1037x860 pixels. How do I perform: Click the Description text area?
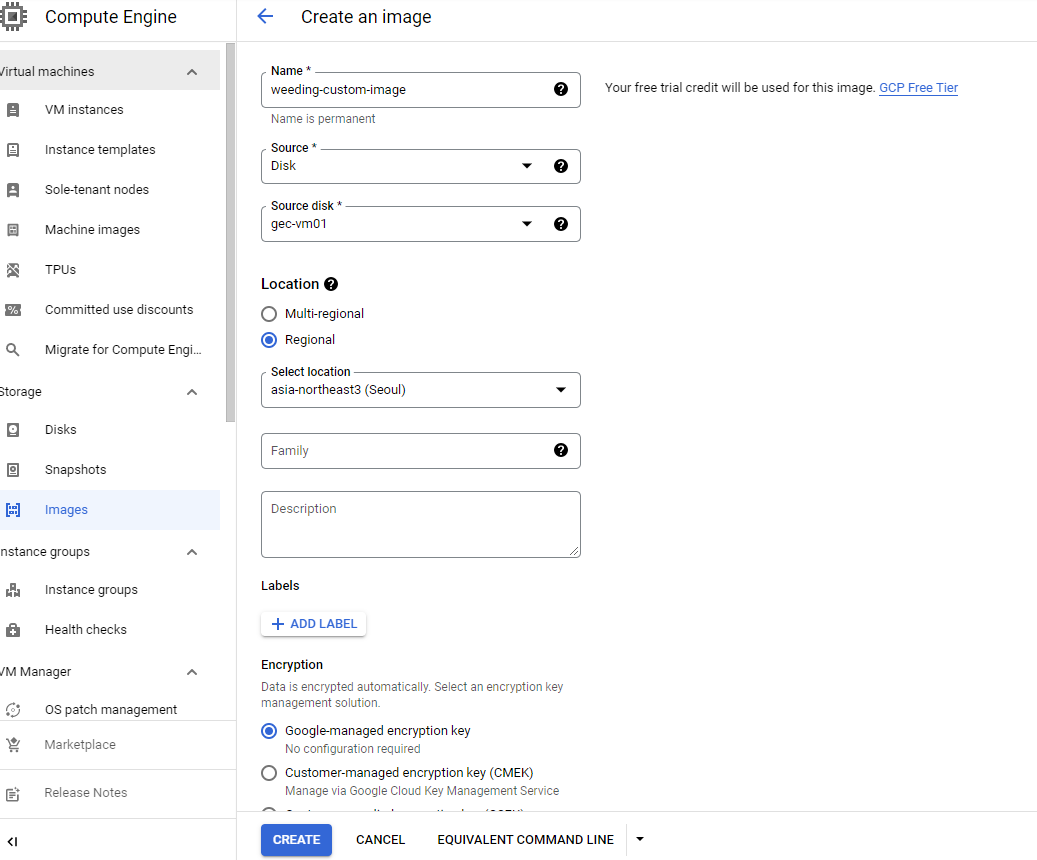click(x=421, y=525)
